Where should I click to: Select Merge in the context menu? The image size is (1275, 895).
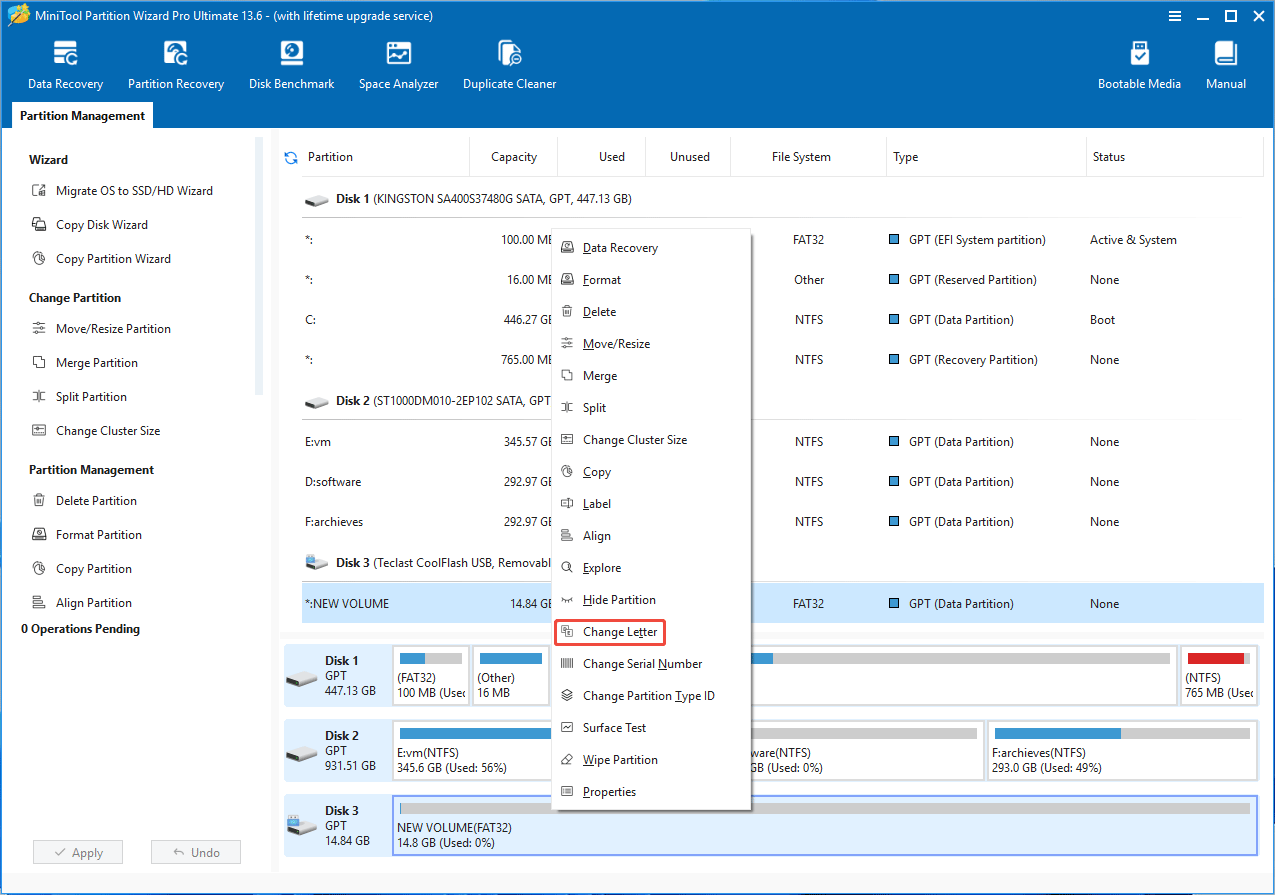point(651,376)
